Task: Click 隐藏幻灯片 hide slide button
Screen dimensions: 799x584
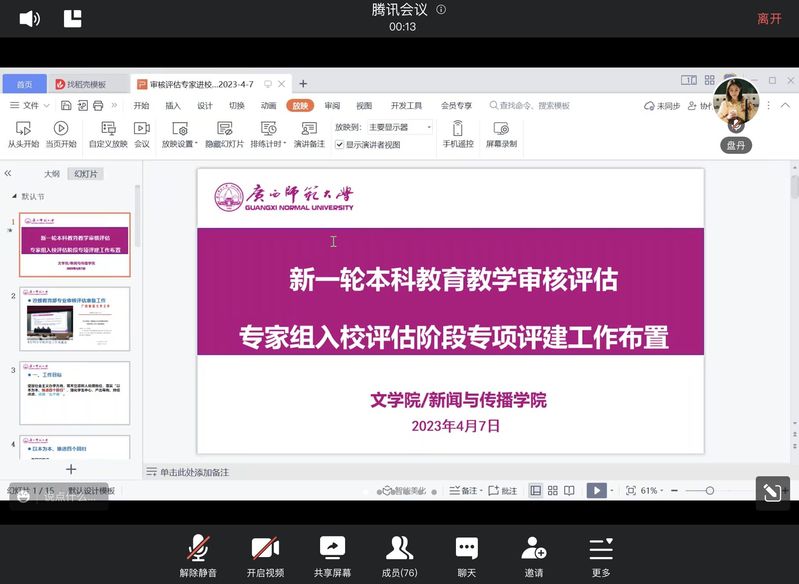Action: (x=224, y=135)
